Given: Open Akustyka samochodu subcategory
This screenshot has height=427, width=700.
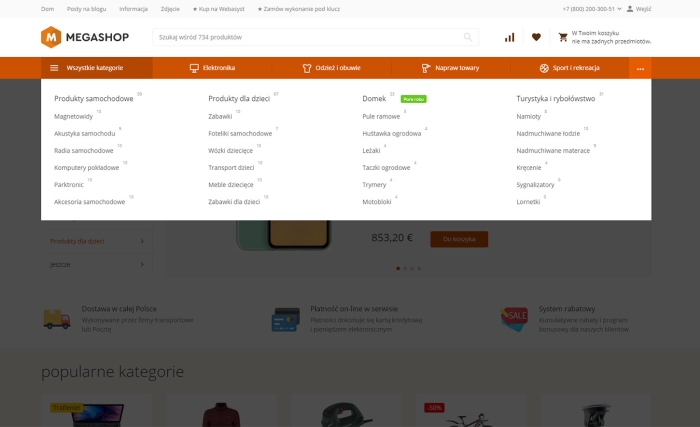Looking at the screenshot, I should (x=84, y=134).
